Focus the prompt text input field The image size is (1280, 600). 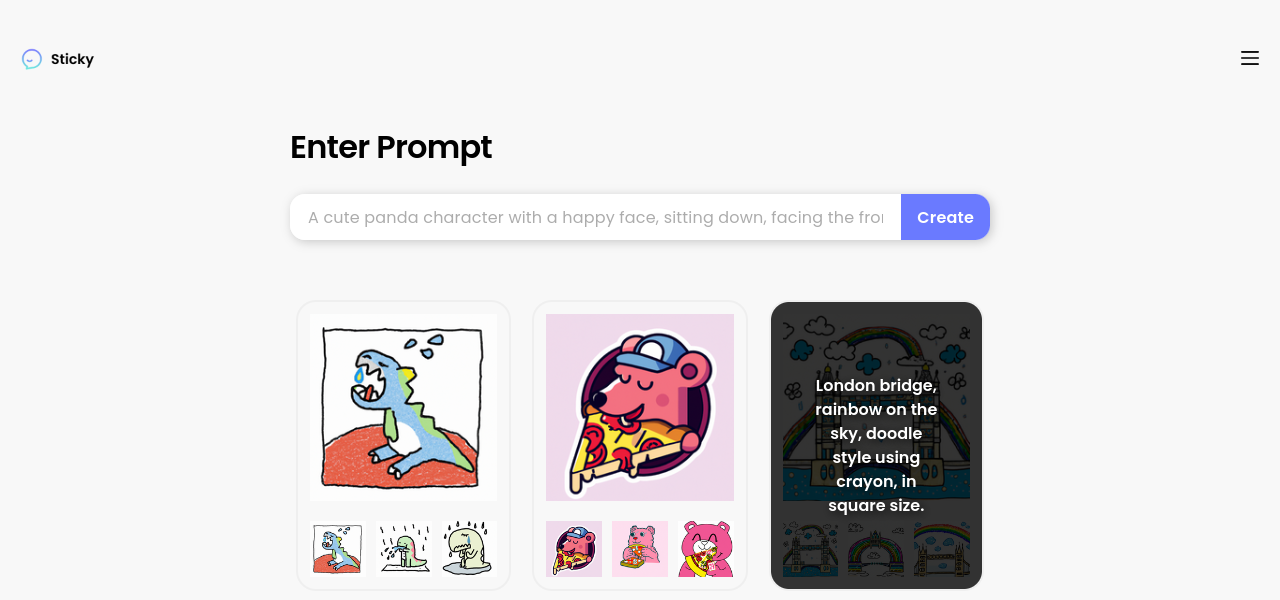click(x=595, y=217)
